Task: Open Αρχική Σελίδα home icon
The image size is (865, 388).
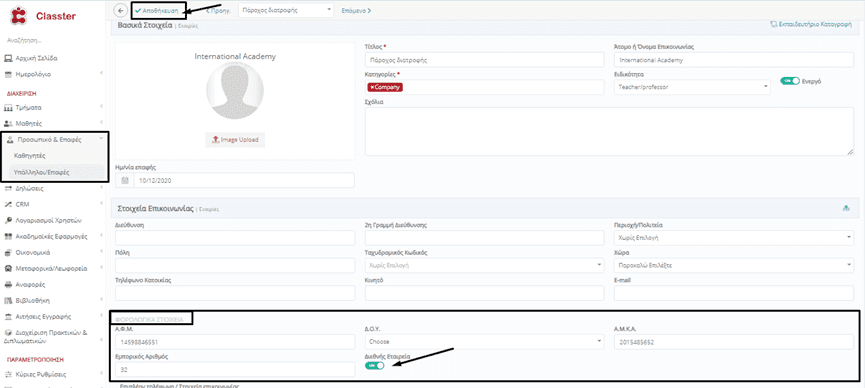Action: pyautogui.click(x=8, y=58)
